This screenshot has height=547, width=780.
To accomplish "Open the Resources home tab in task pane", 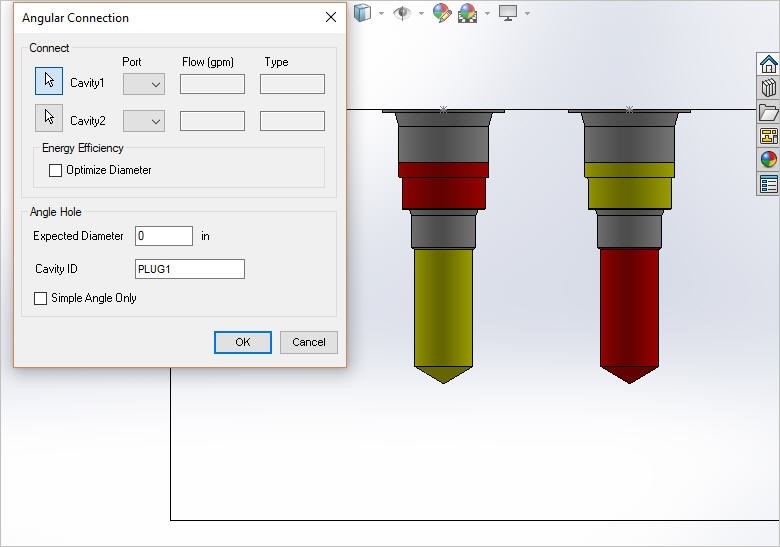I will 769,64.
